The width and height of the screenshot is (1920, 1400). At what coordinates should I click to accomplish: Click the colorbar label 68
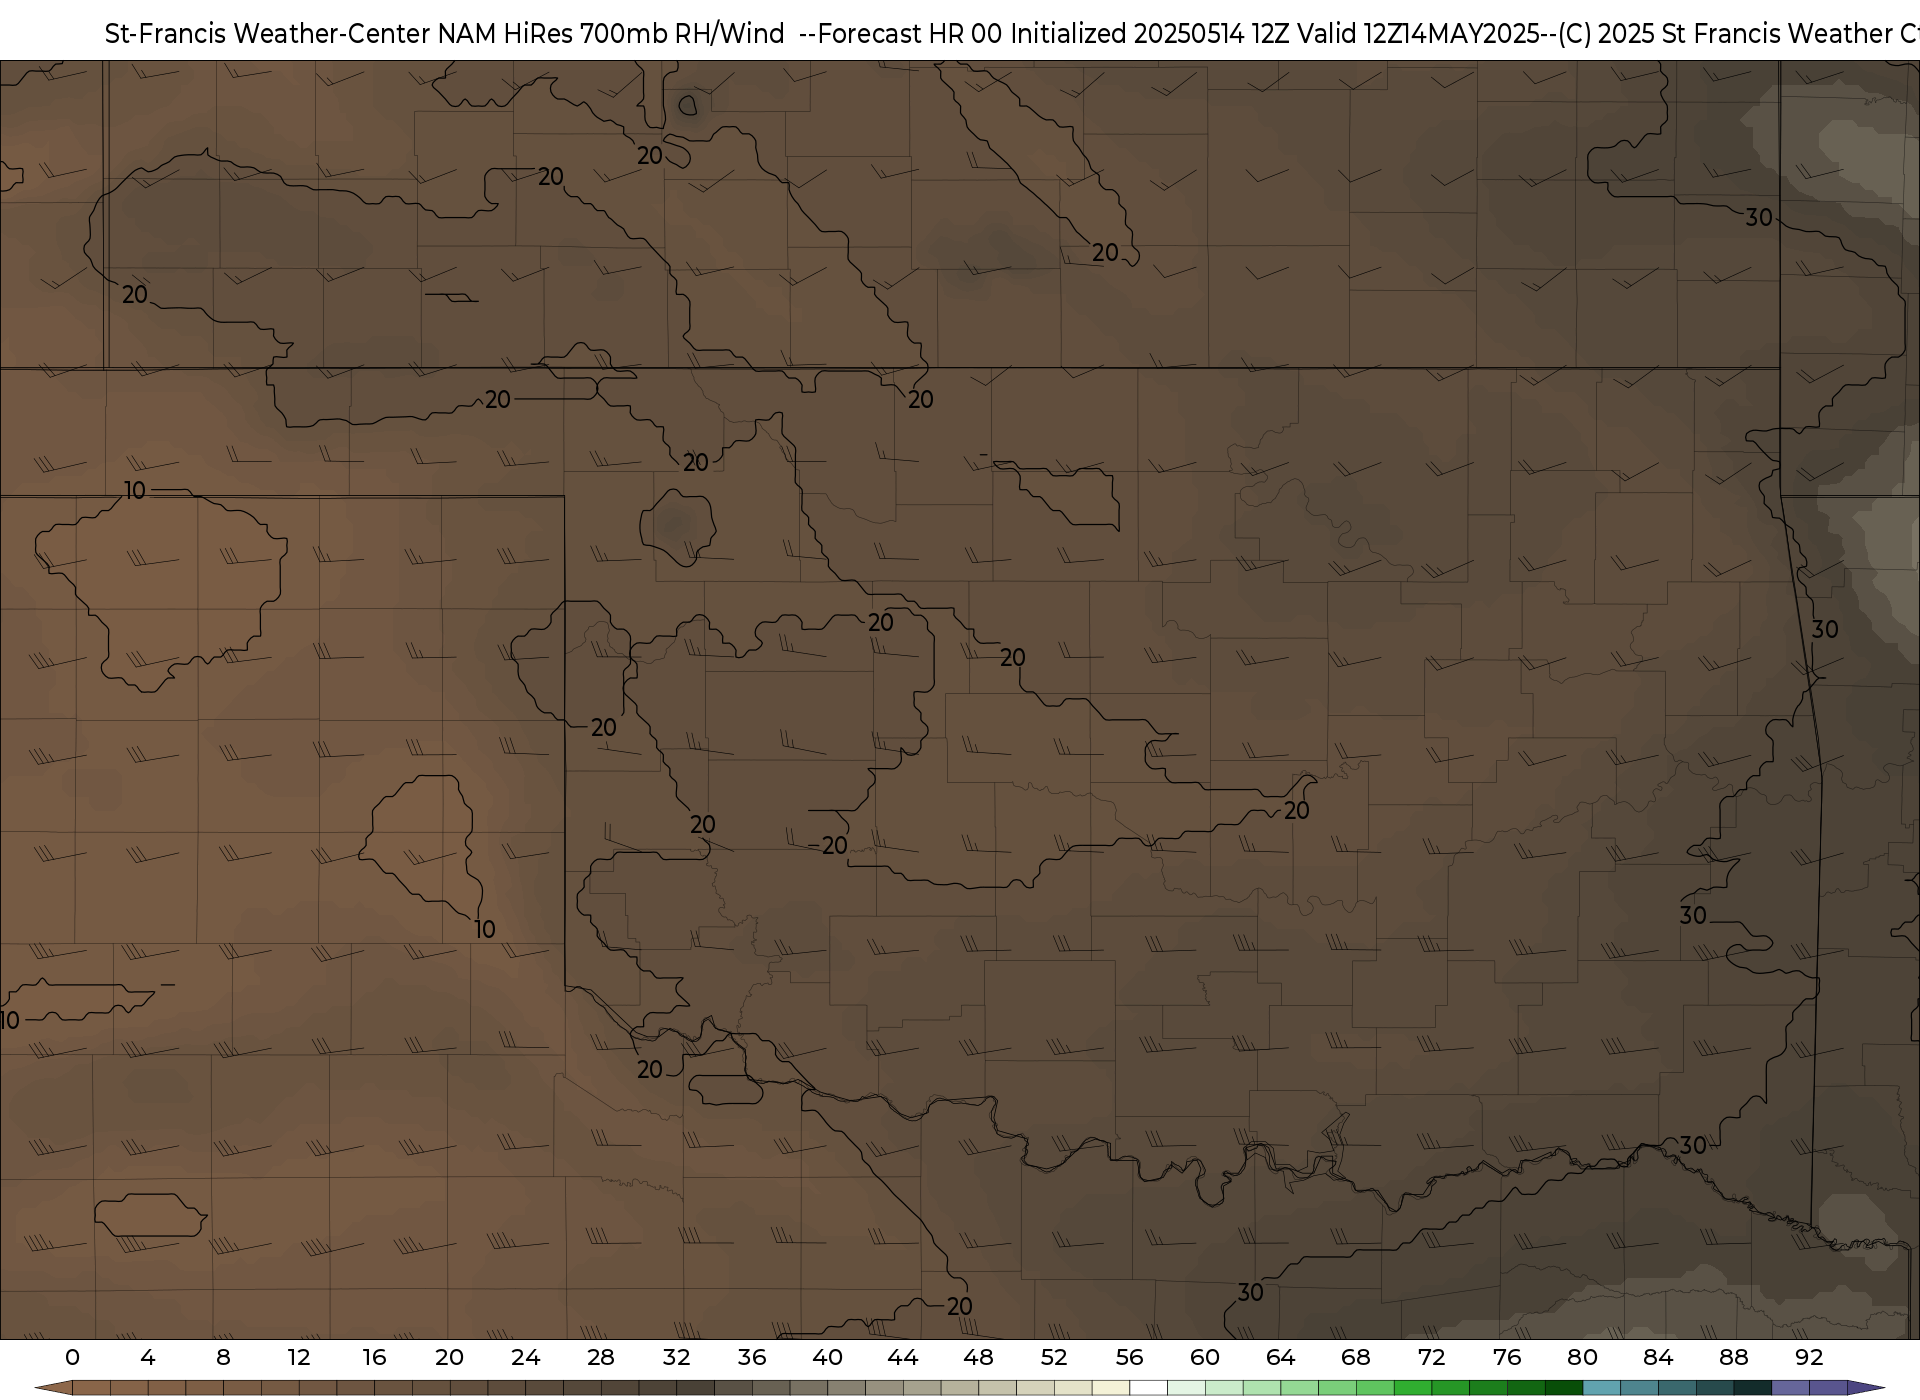(x=1356, y=1357)
